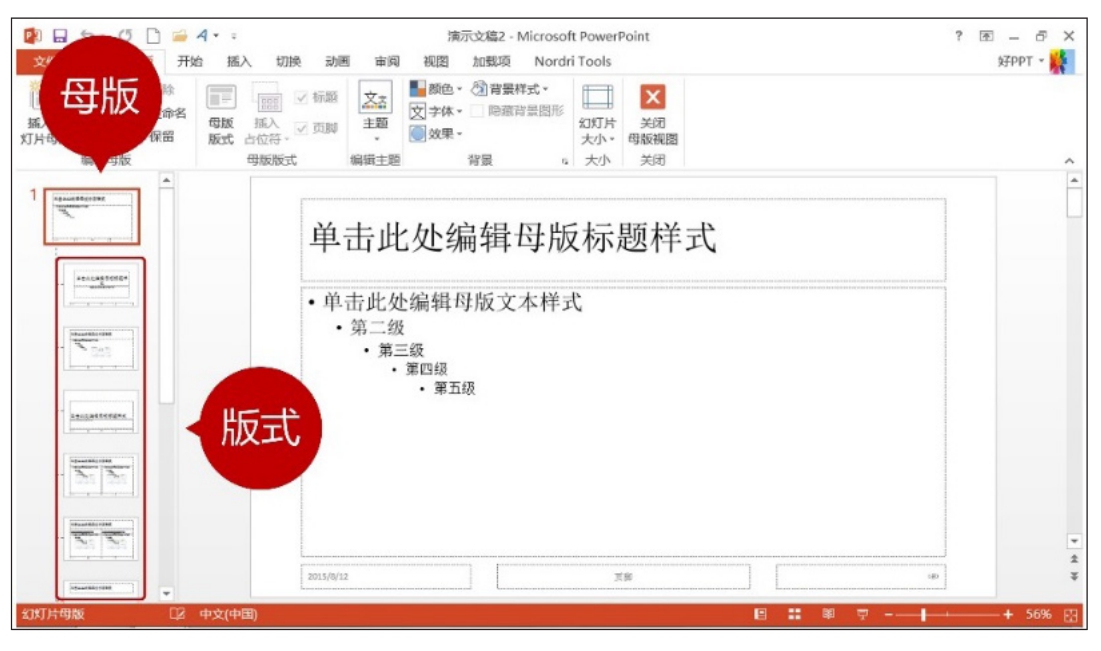This screenshot has height=651, width=1101.
Task: Click the 第四级 bullet text
Action: [x=426, y=369]
